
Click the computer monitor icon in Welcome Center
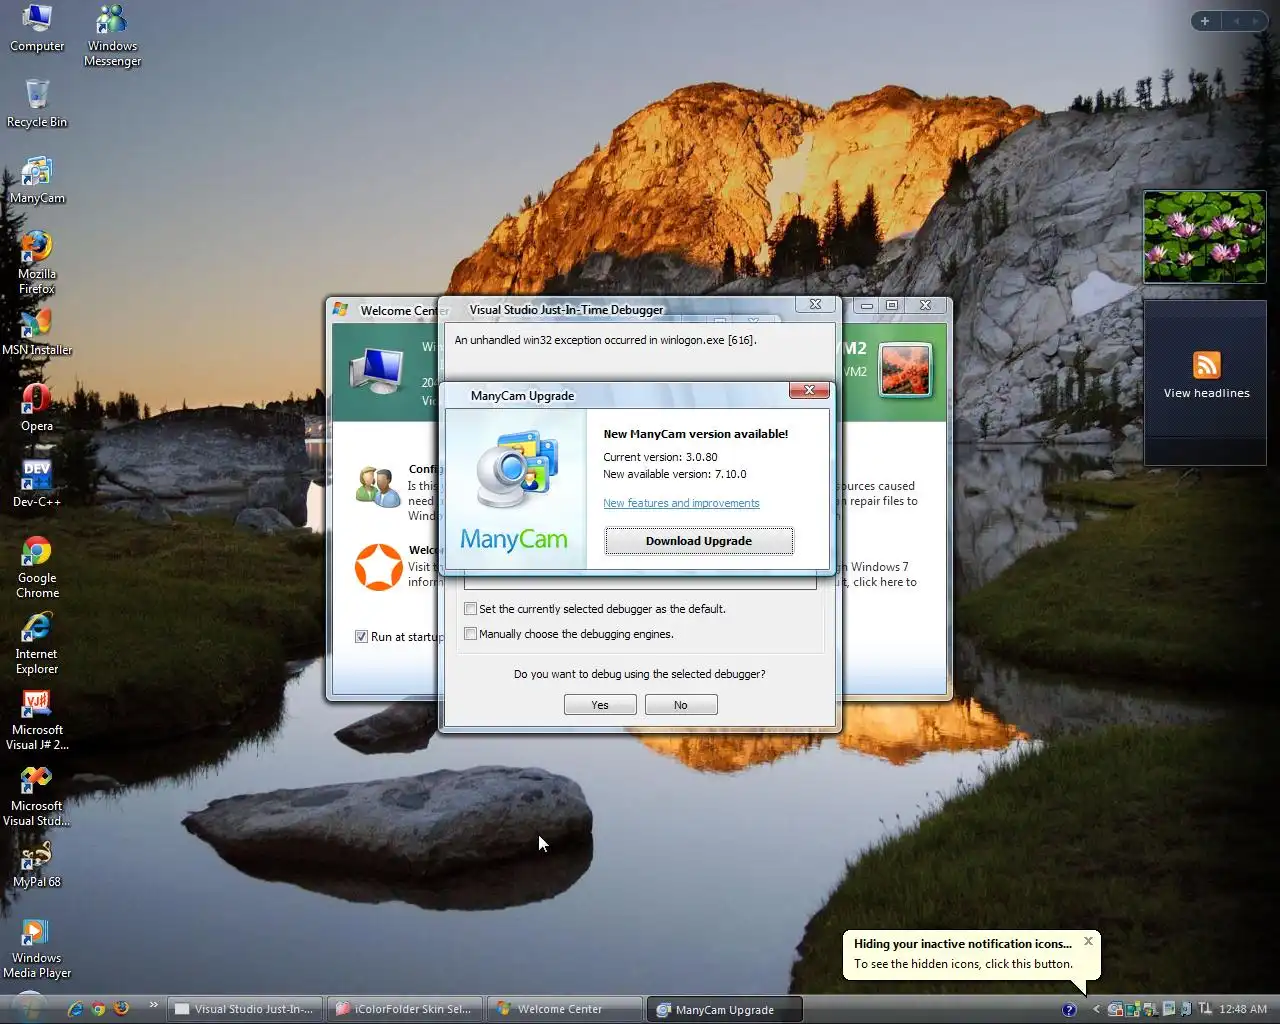click(x=376, y=370)
